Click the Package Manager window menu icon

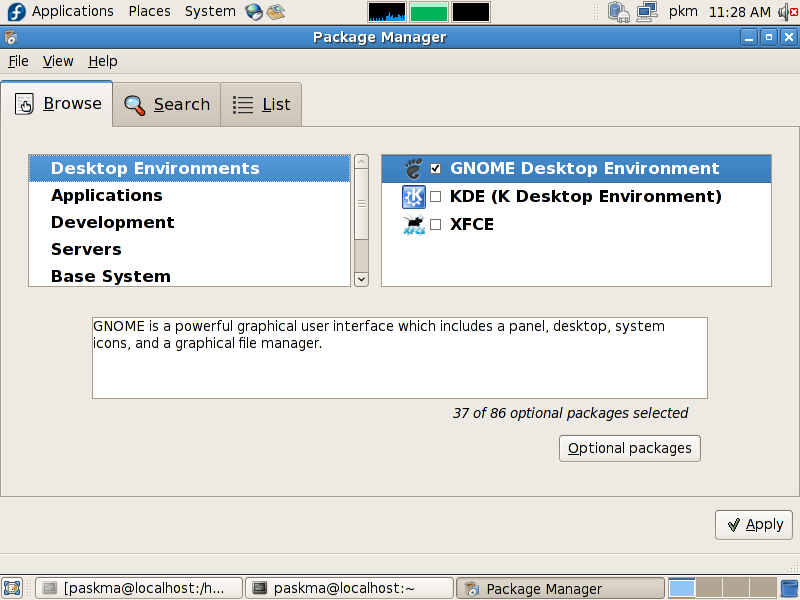pyautogui.click(x=10, y=37)
